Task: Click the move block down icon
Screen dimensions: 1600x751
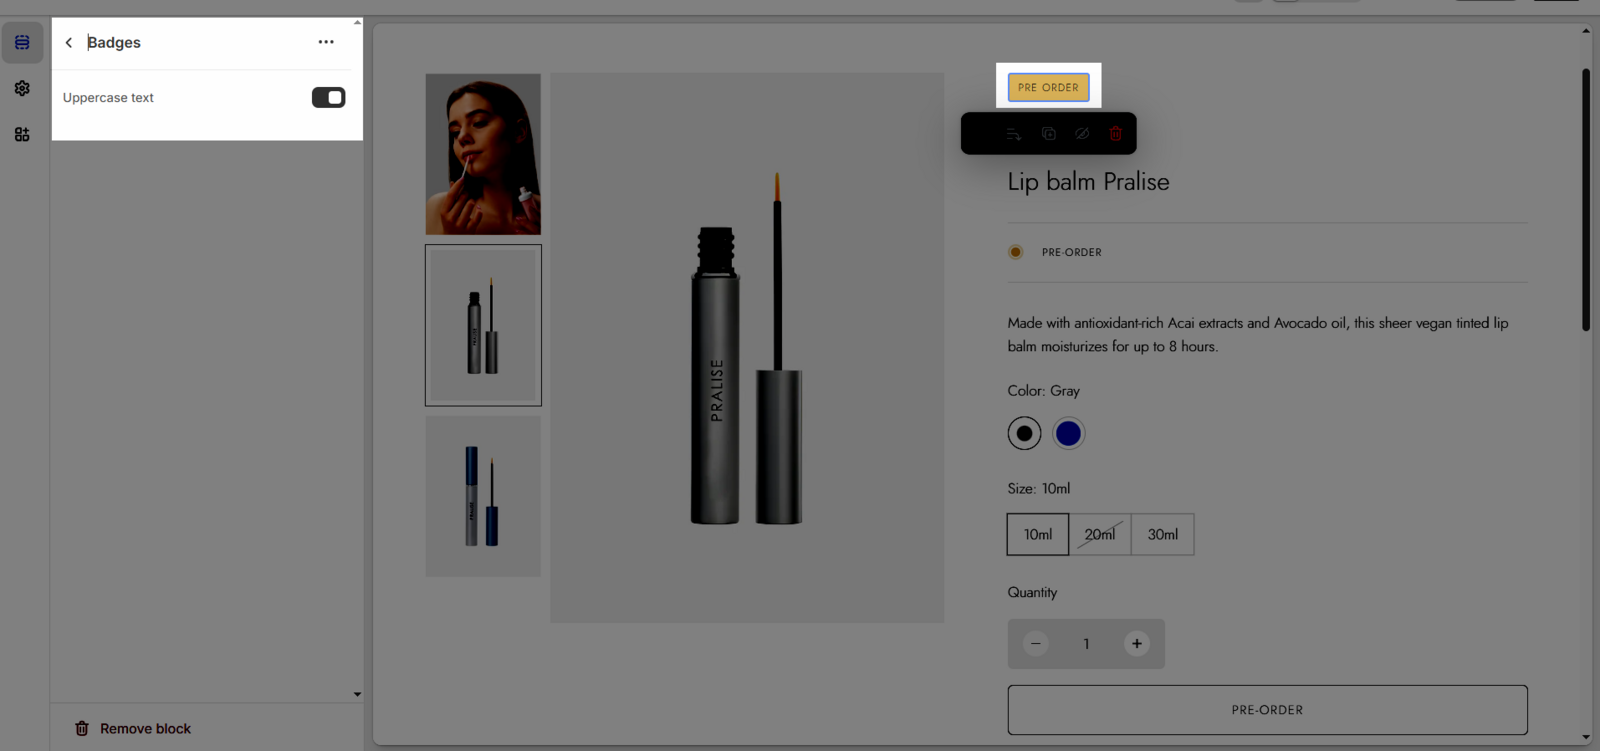Action: click(1014, 134)
